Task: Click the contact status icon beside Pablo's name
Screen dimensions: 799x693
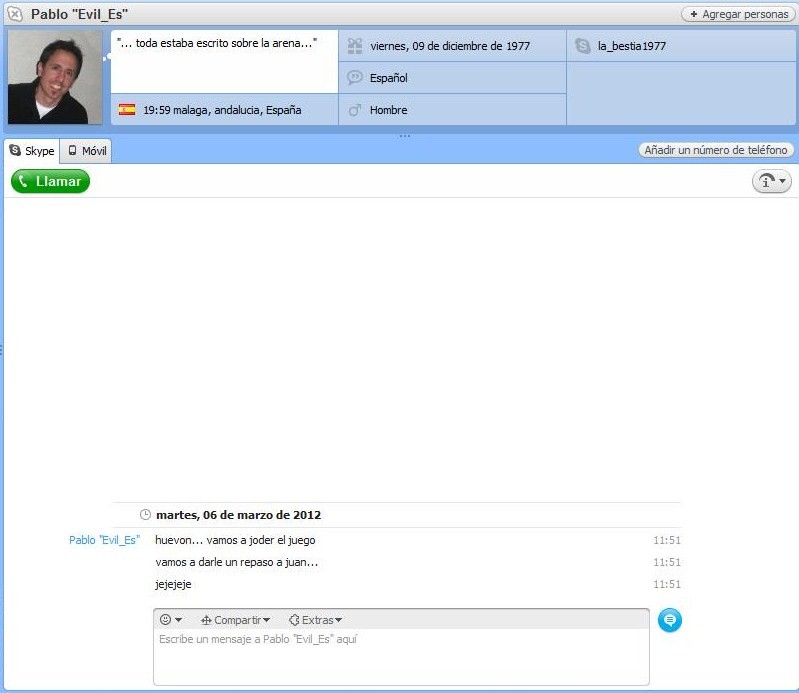Action: [x=15, y=14]
